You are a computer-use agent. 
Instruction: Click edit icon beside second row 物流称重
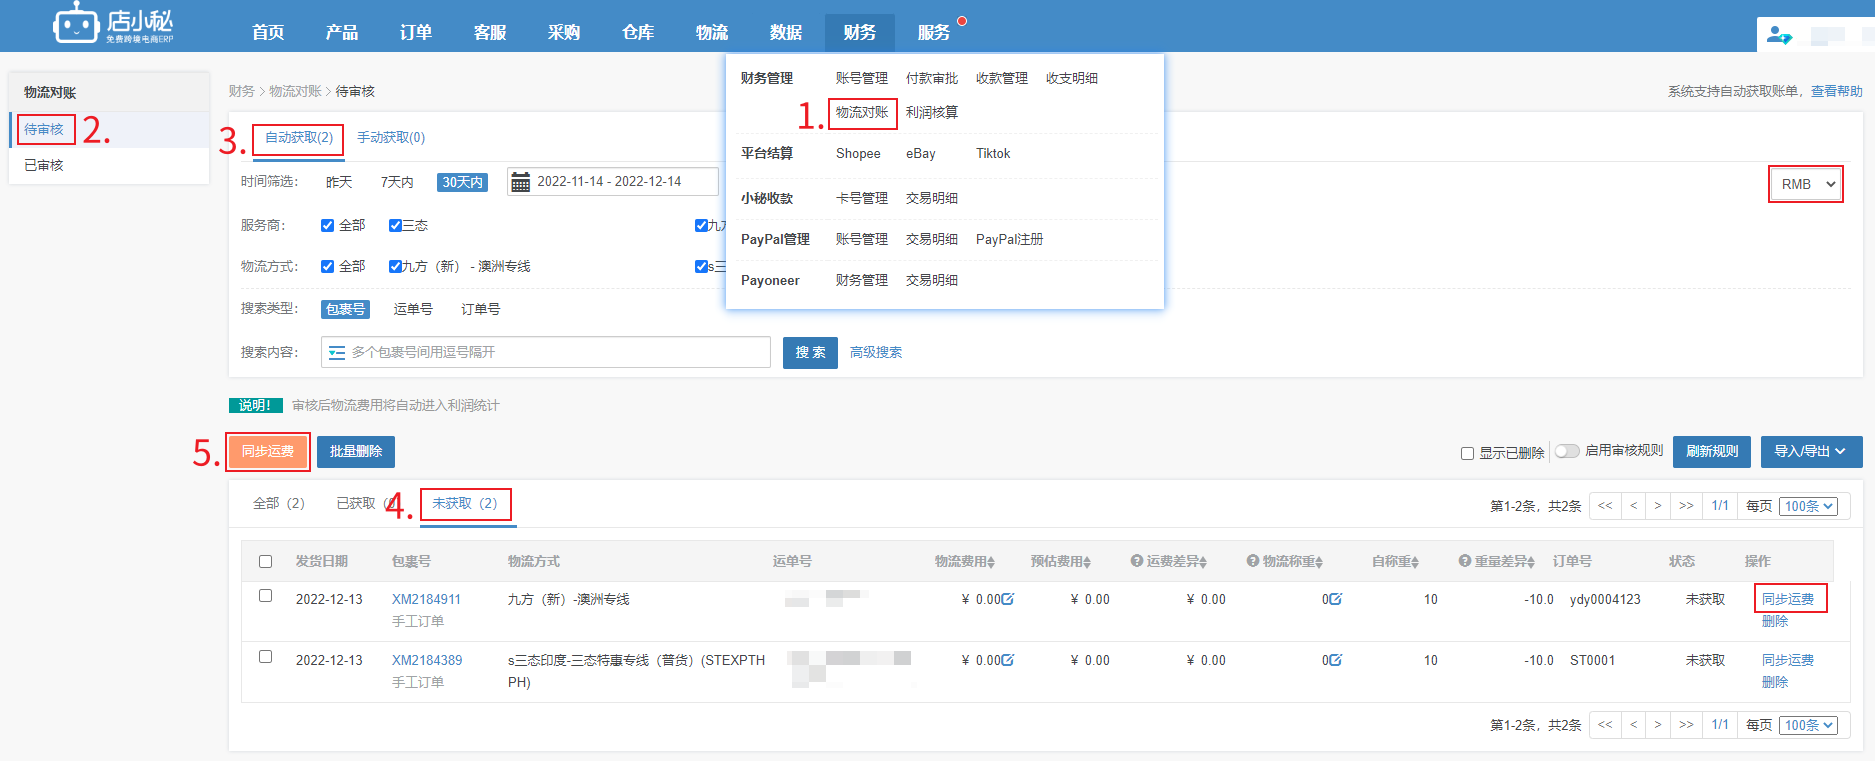[1335, 660]
